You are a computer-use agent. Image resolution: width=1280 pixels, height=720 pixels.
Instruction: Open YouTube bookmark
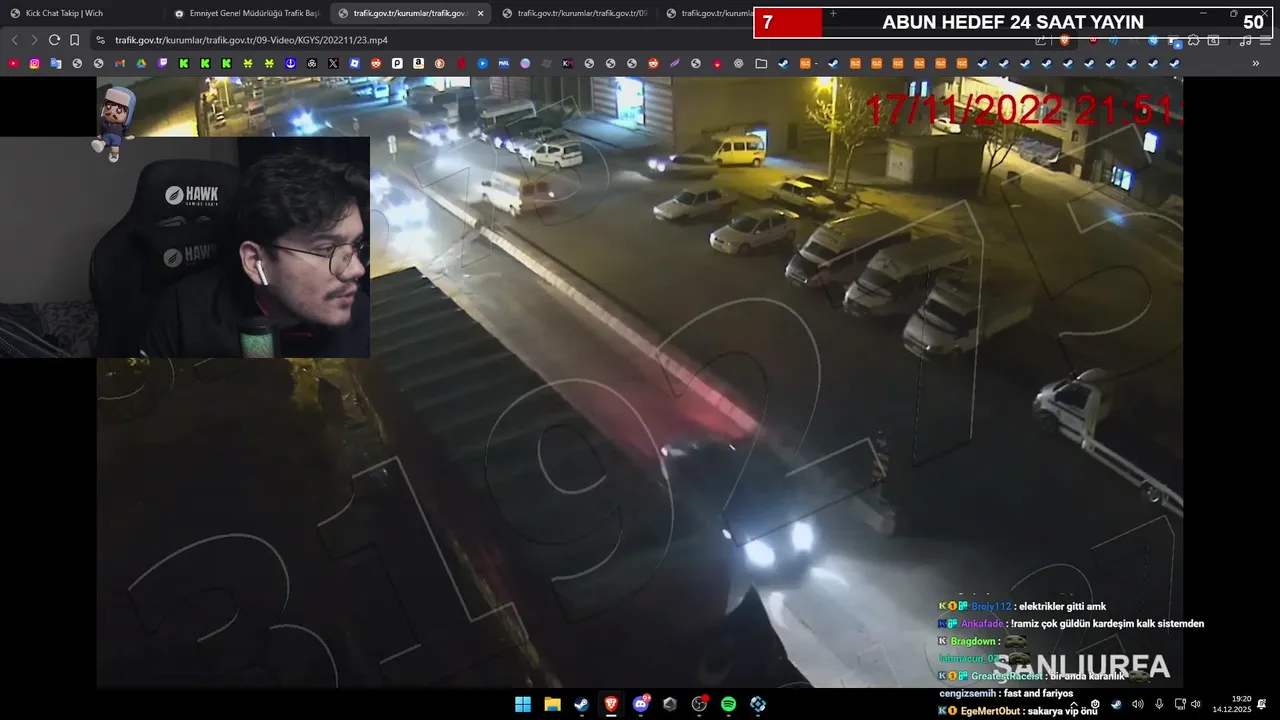13,63
